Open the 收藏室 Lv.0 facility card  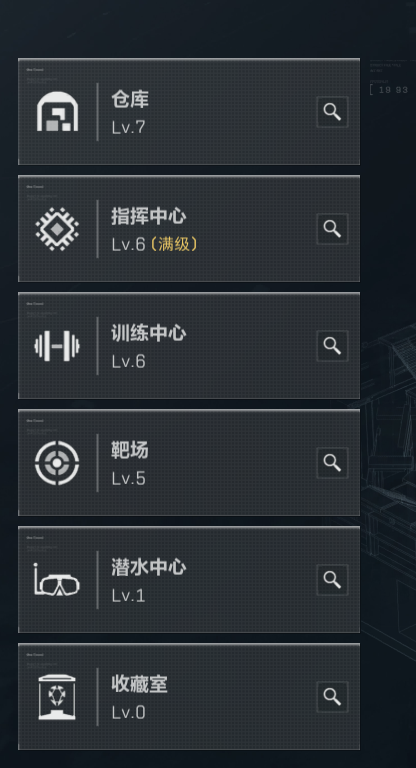tap(189, 697)
